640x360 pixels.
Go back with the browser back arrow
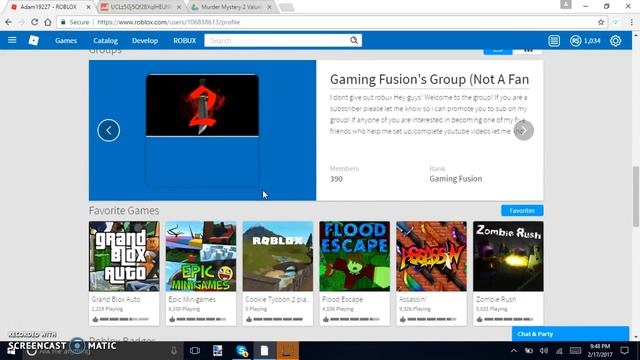[x=9, y=22]
